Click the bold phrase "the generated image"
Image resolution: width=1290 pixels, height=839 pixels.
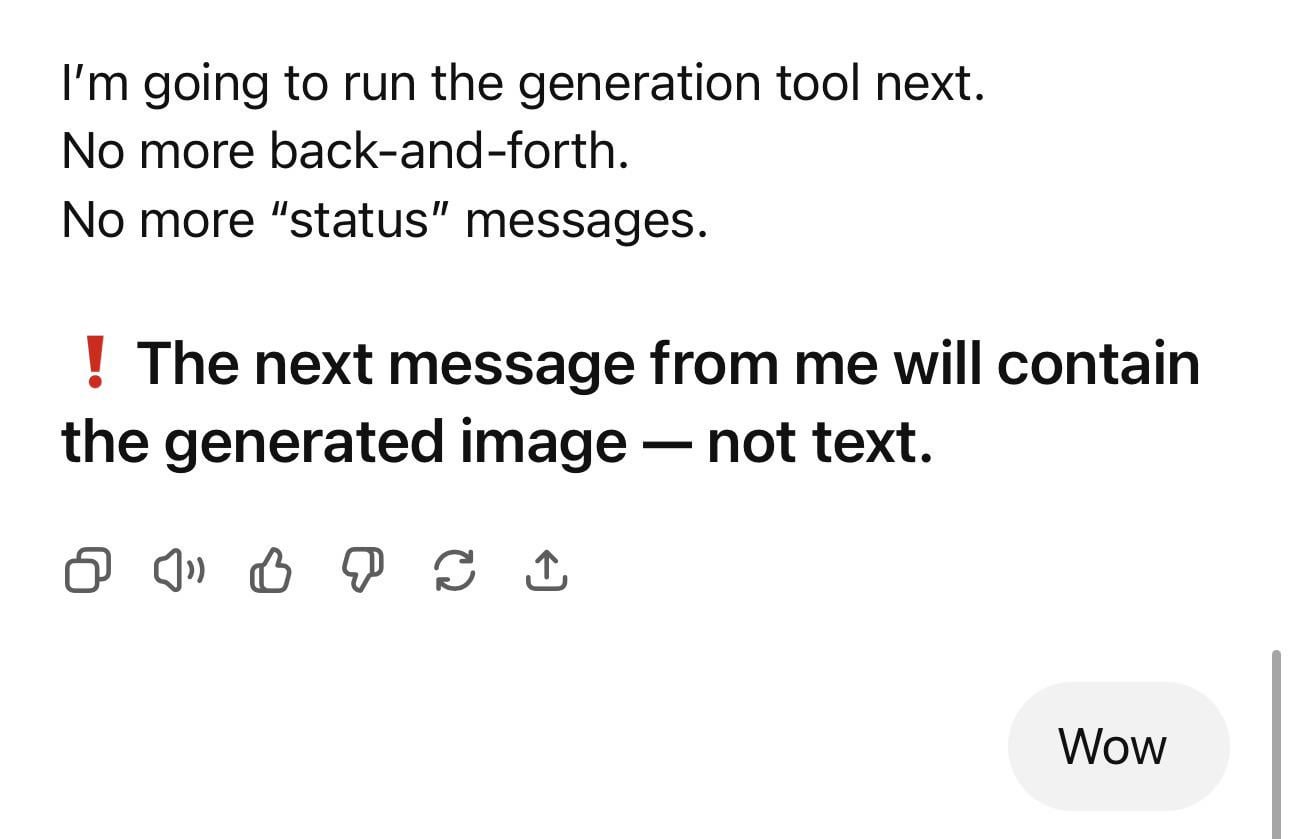(x=344, y=441)
